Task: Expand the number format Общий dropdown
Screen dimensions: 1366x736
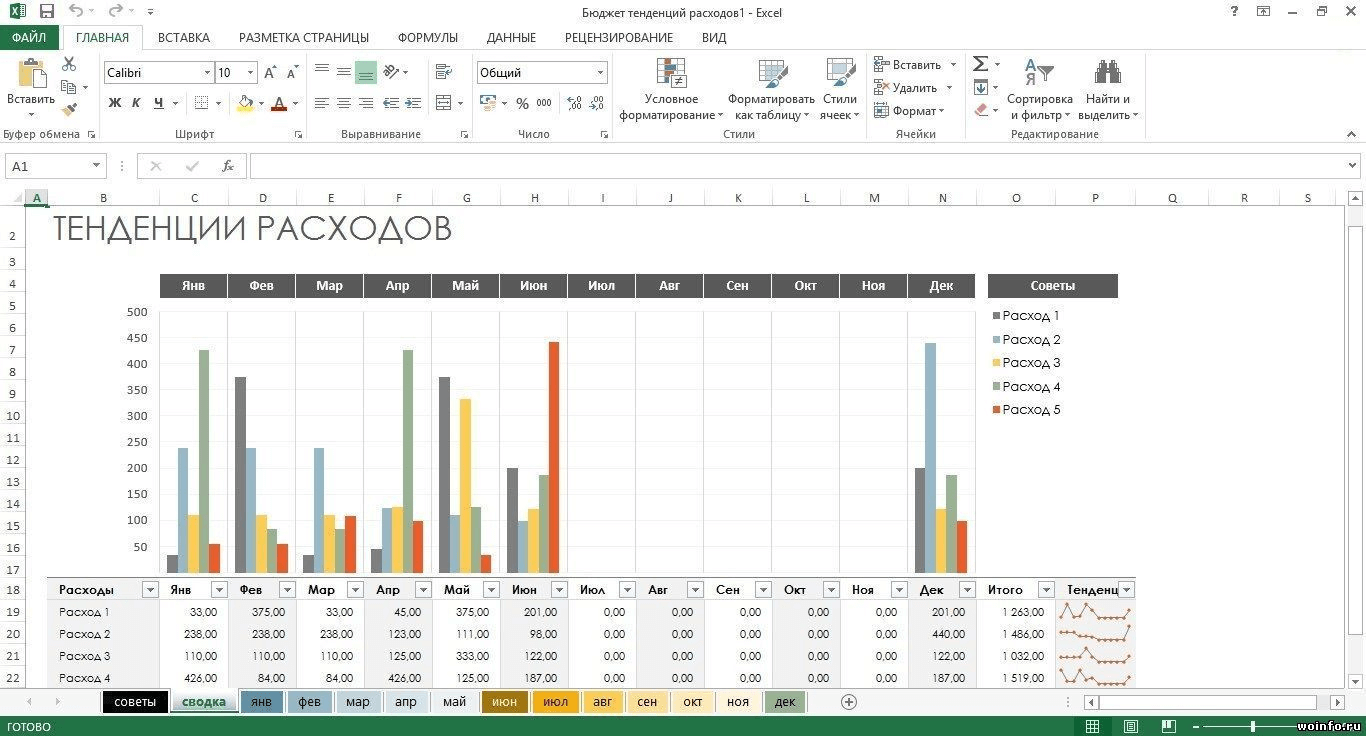Action: 600,73
